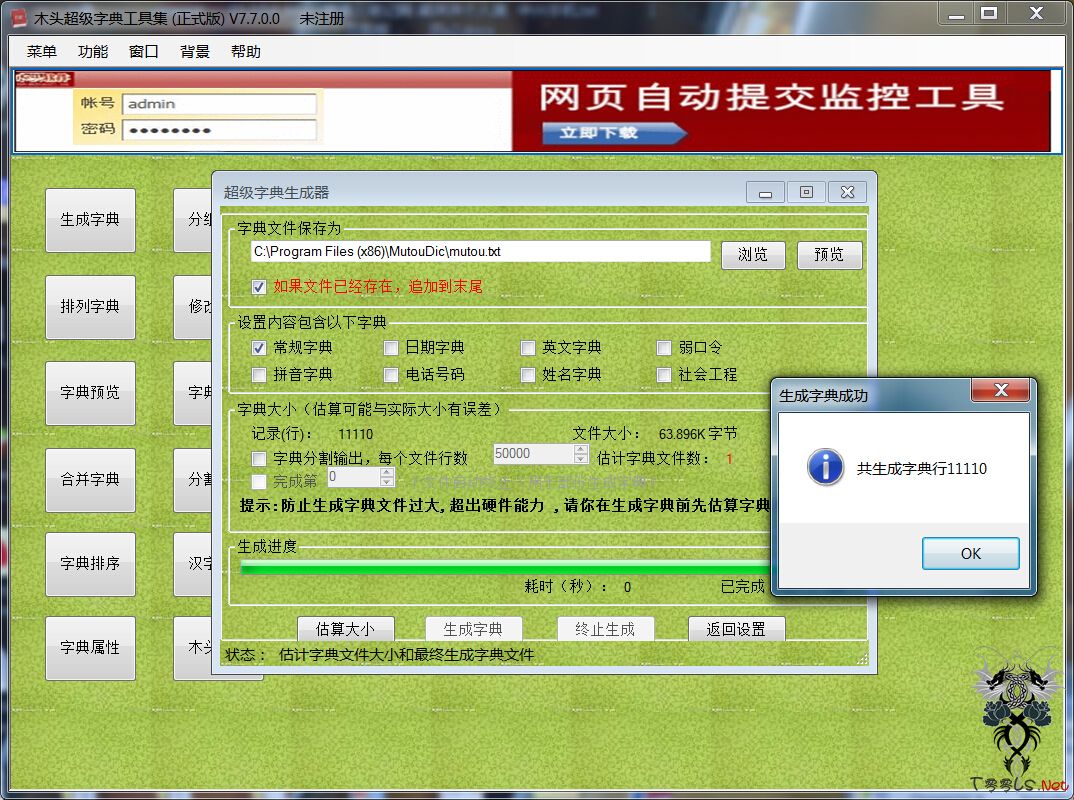Enable the 日期字典 checkbox

tap(391, 348)
